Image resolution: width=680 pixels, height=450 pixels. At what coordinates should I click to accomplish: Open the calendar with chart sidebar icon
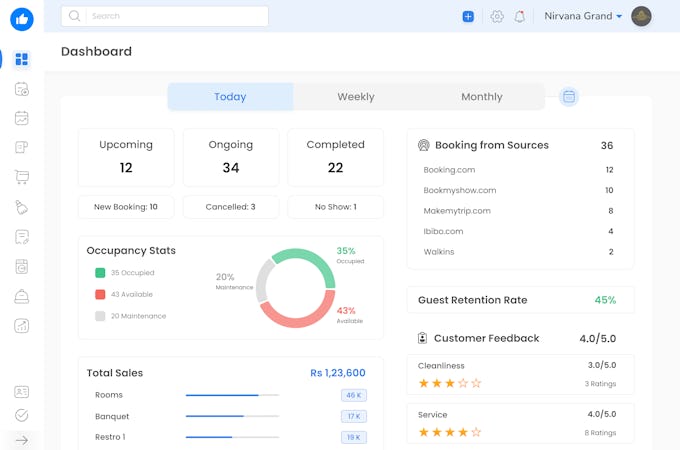[x=22, y=118]
